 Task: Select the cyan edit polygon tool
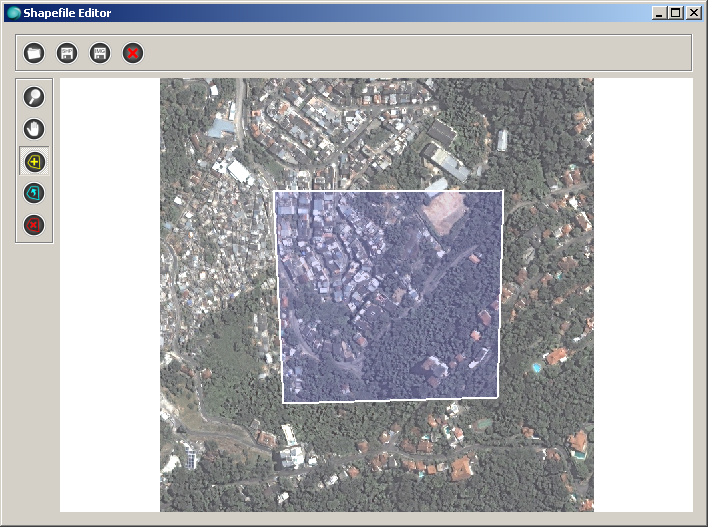pyautogui.click(x=34, y=193)
